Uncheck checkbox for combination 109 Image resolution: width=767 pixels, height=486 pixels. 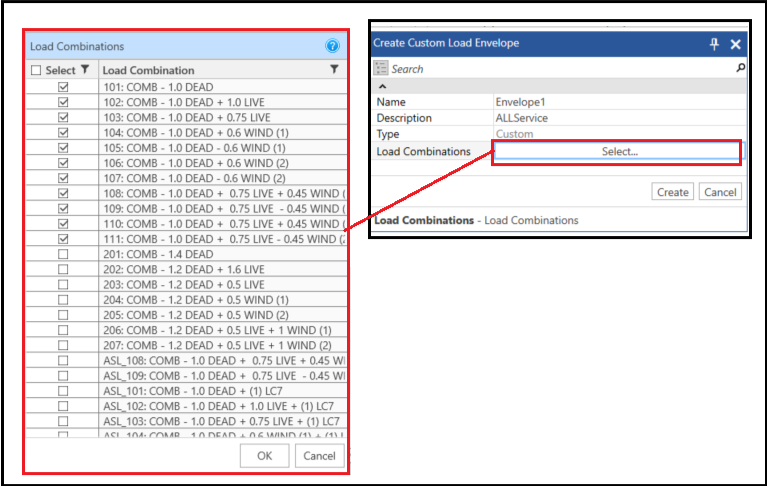(63, 208)
